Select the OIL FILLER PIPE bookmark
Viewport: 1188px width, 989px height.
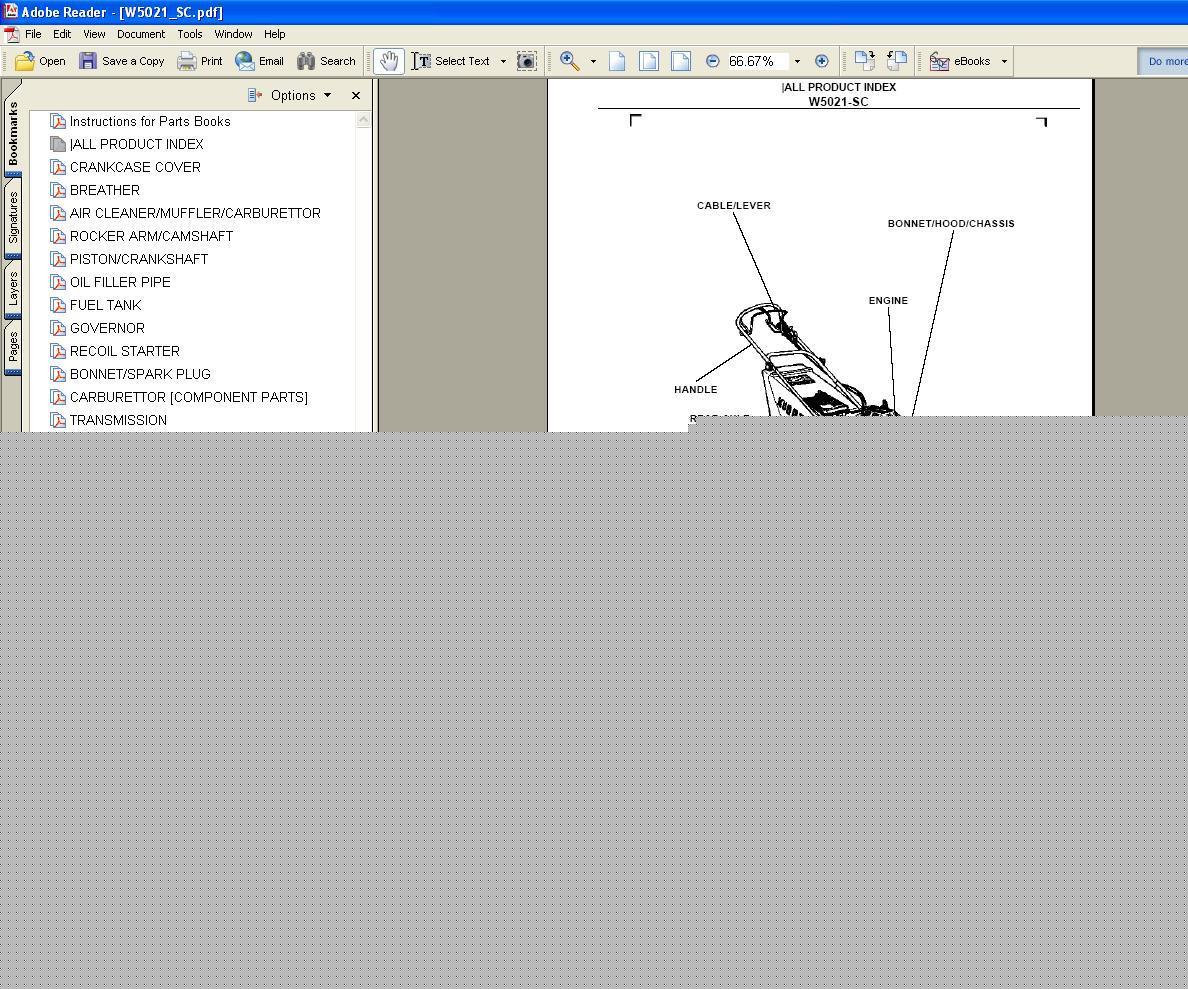click(120, 282)
